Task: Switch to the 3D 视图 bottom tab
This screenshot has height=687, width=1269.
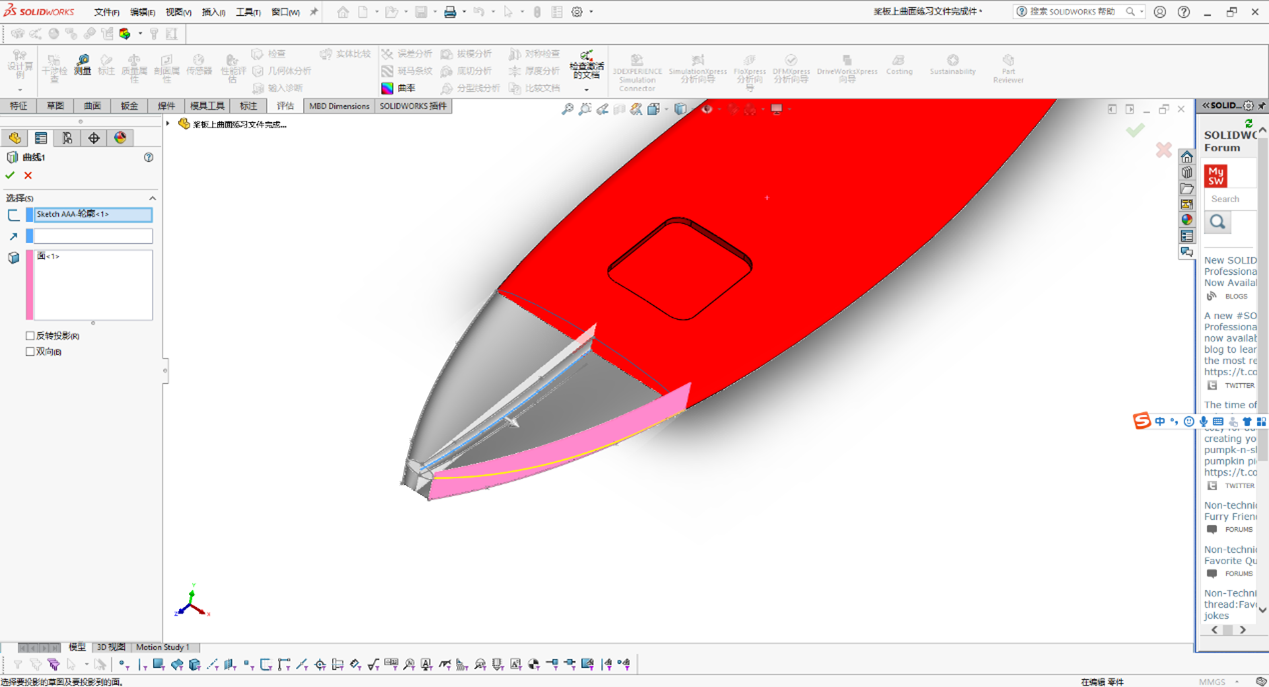Action: pos(110,647)
